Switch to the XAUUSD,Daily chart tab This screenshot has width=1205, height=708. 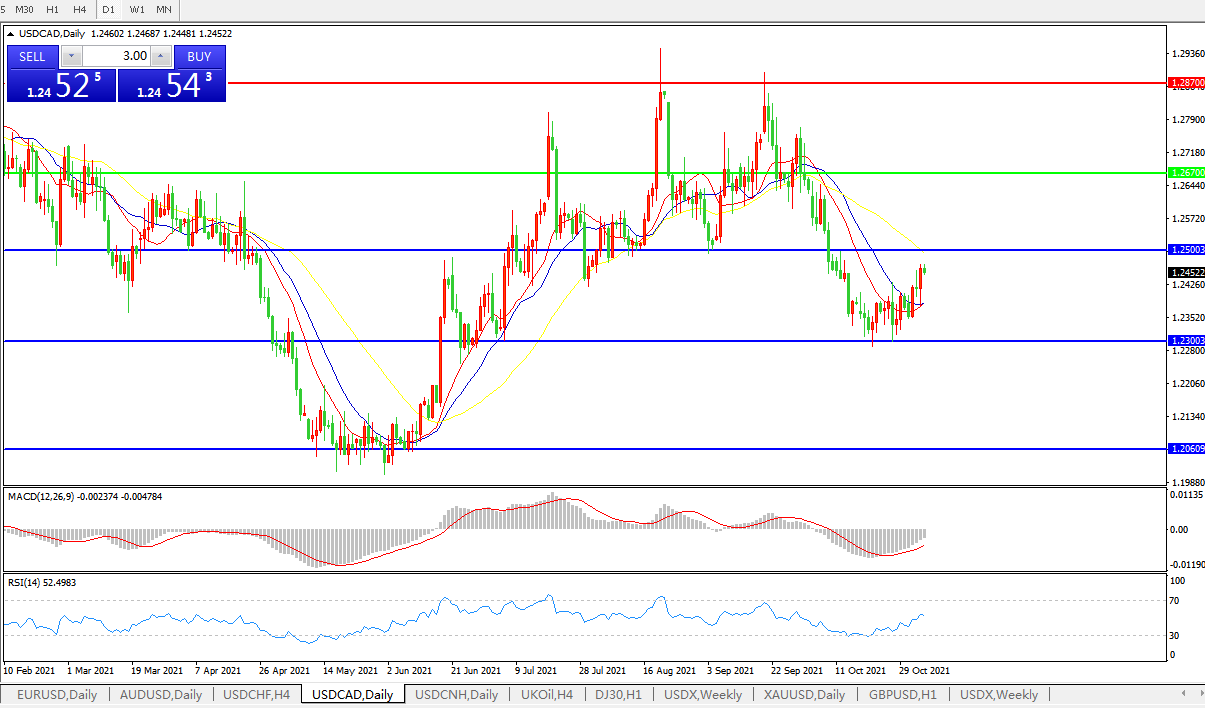click(804, 694)
